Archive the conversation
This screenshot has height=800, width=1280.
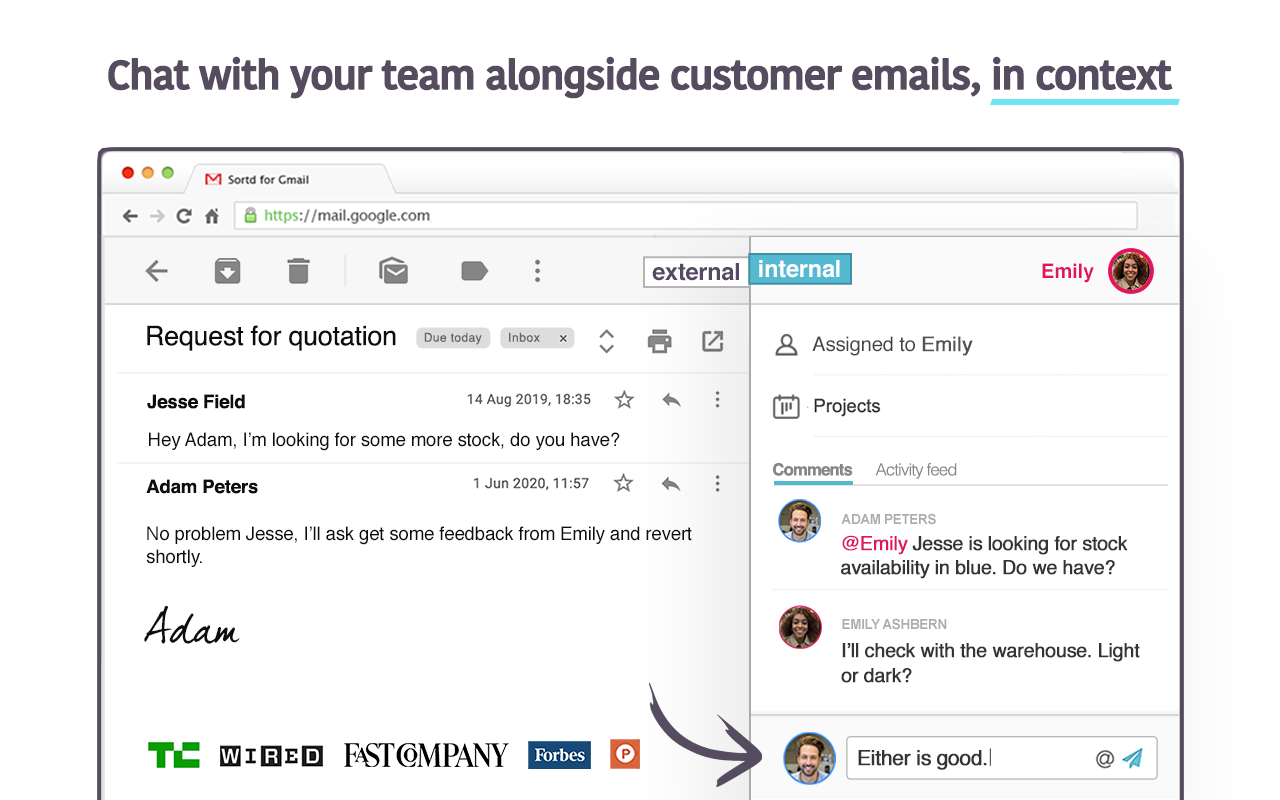point(228,271)
